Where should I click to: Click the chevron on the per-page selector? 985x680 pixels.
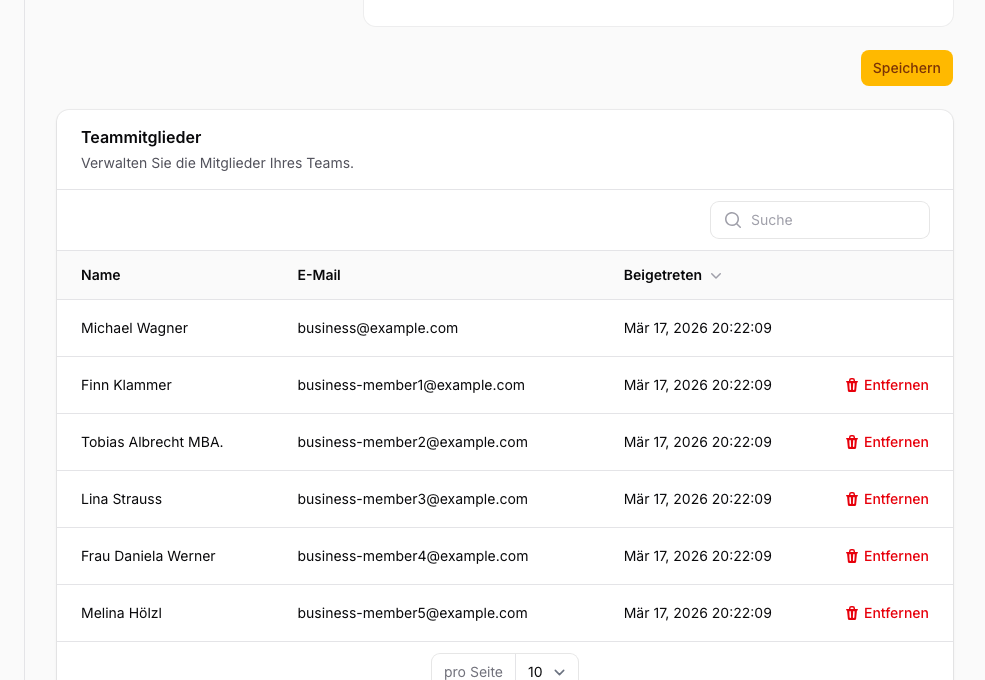[560, 672]
